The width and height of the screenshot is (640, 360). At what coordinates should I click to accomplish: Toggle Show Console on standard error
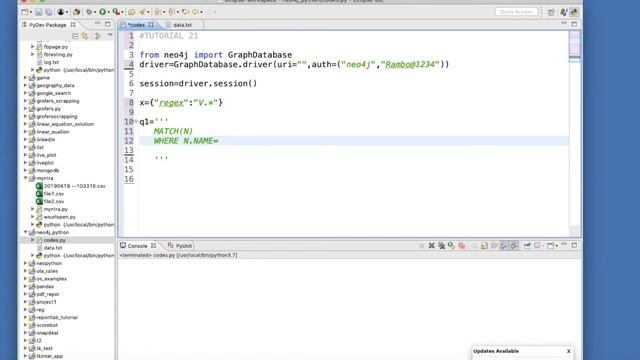(514, 245)
